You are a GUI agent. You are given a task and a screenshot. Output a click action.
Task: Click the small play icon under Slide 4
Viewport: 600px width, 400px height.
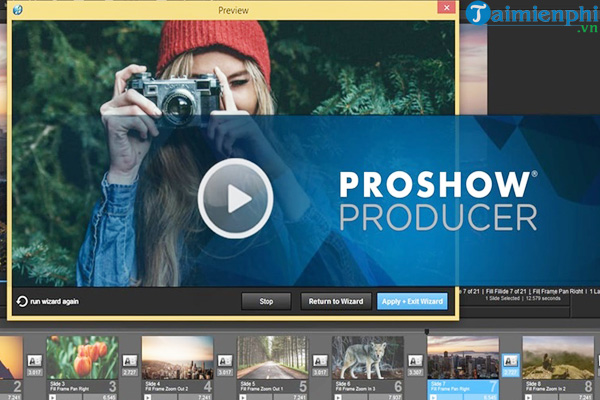click(148, 397)
